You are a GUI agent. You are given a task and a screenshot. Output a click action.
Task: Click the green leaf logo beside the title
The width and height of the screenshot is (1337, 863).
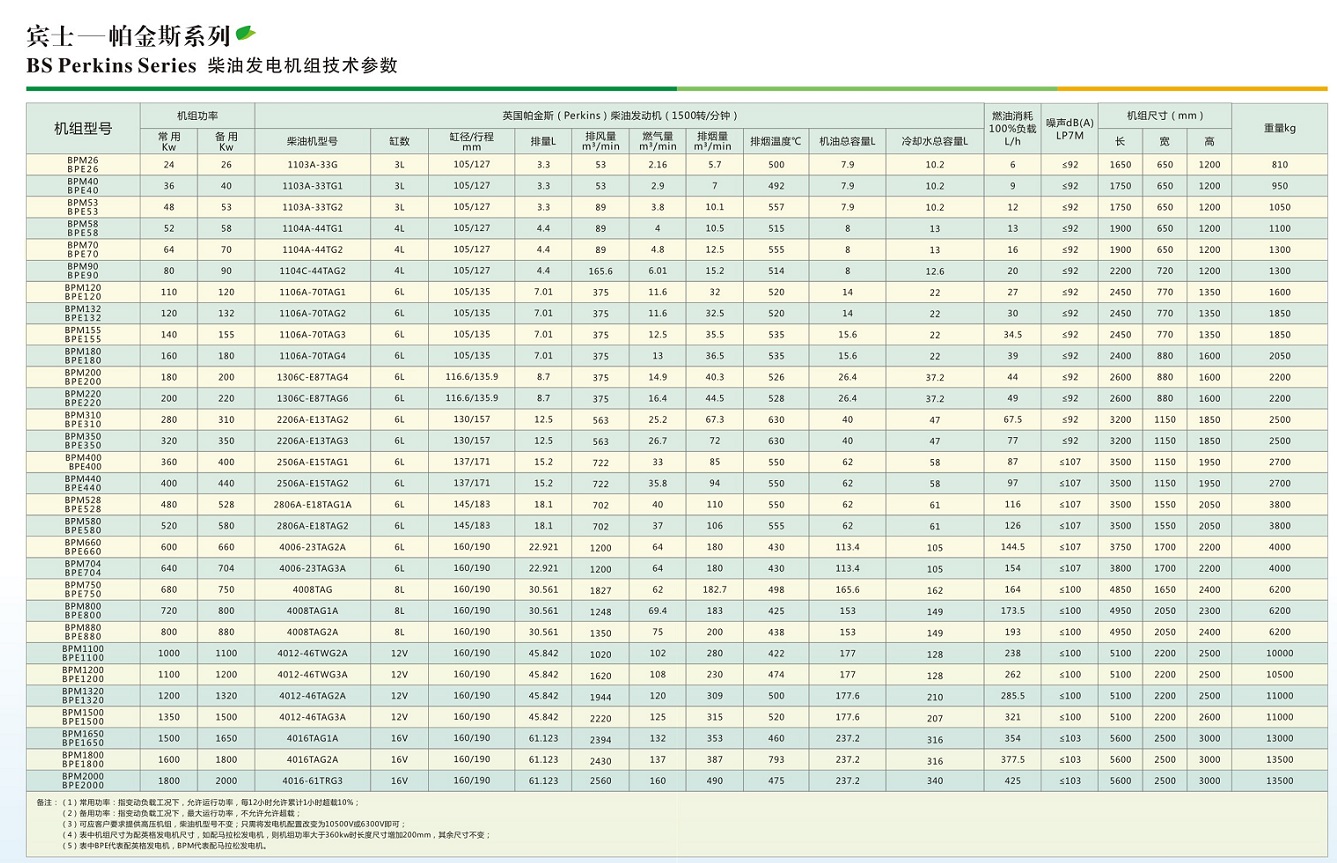point(245,35)
